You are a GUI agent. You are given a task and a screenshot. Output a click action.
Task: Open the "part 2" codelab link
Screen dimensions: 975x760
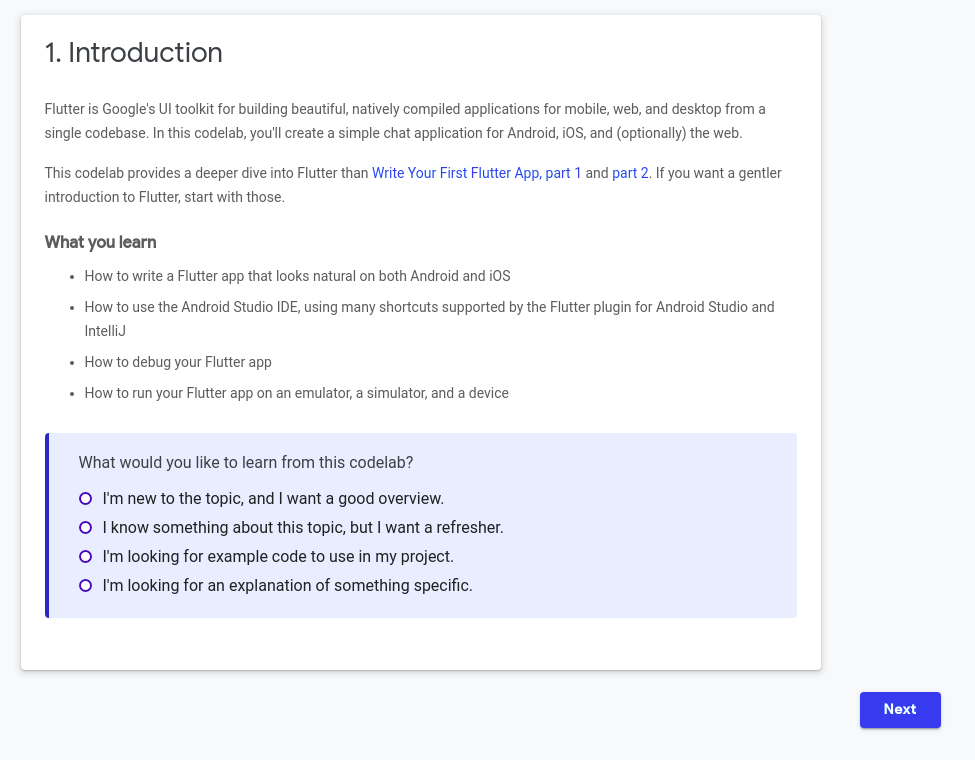630,173
